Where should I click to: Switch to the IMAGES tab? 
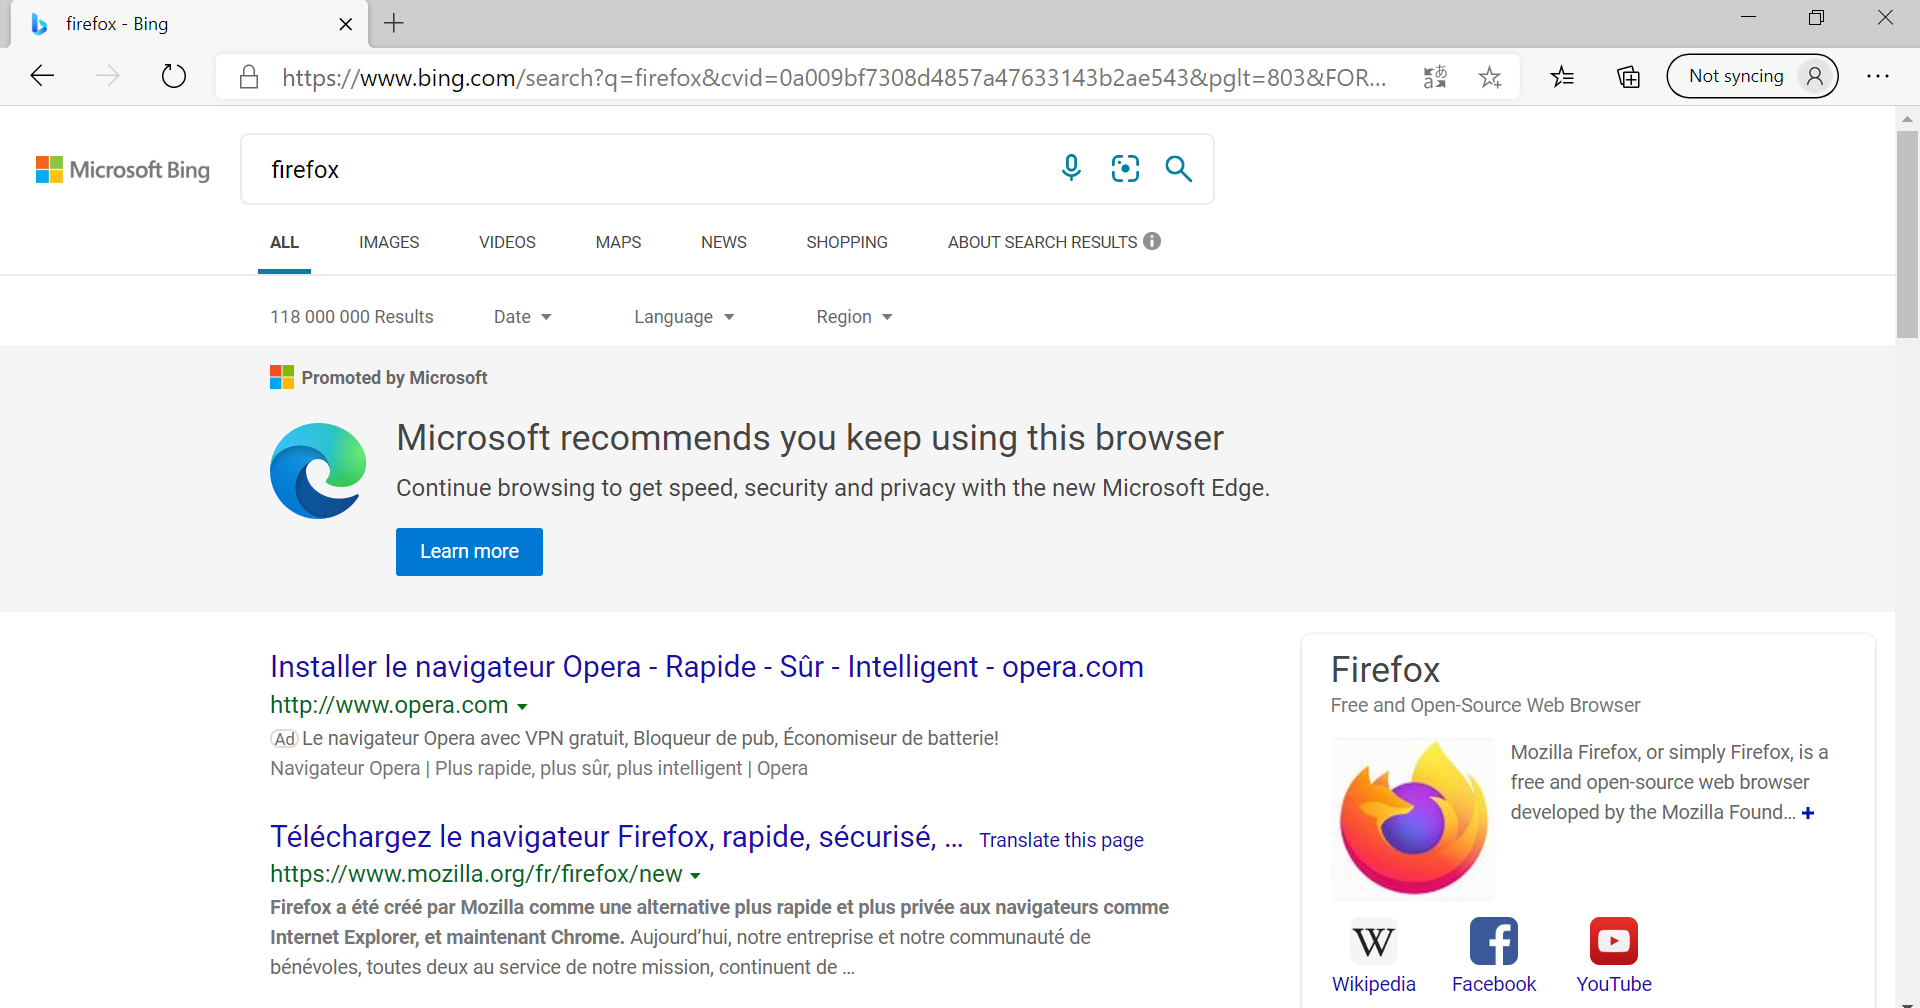click(389, 242)
